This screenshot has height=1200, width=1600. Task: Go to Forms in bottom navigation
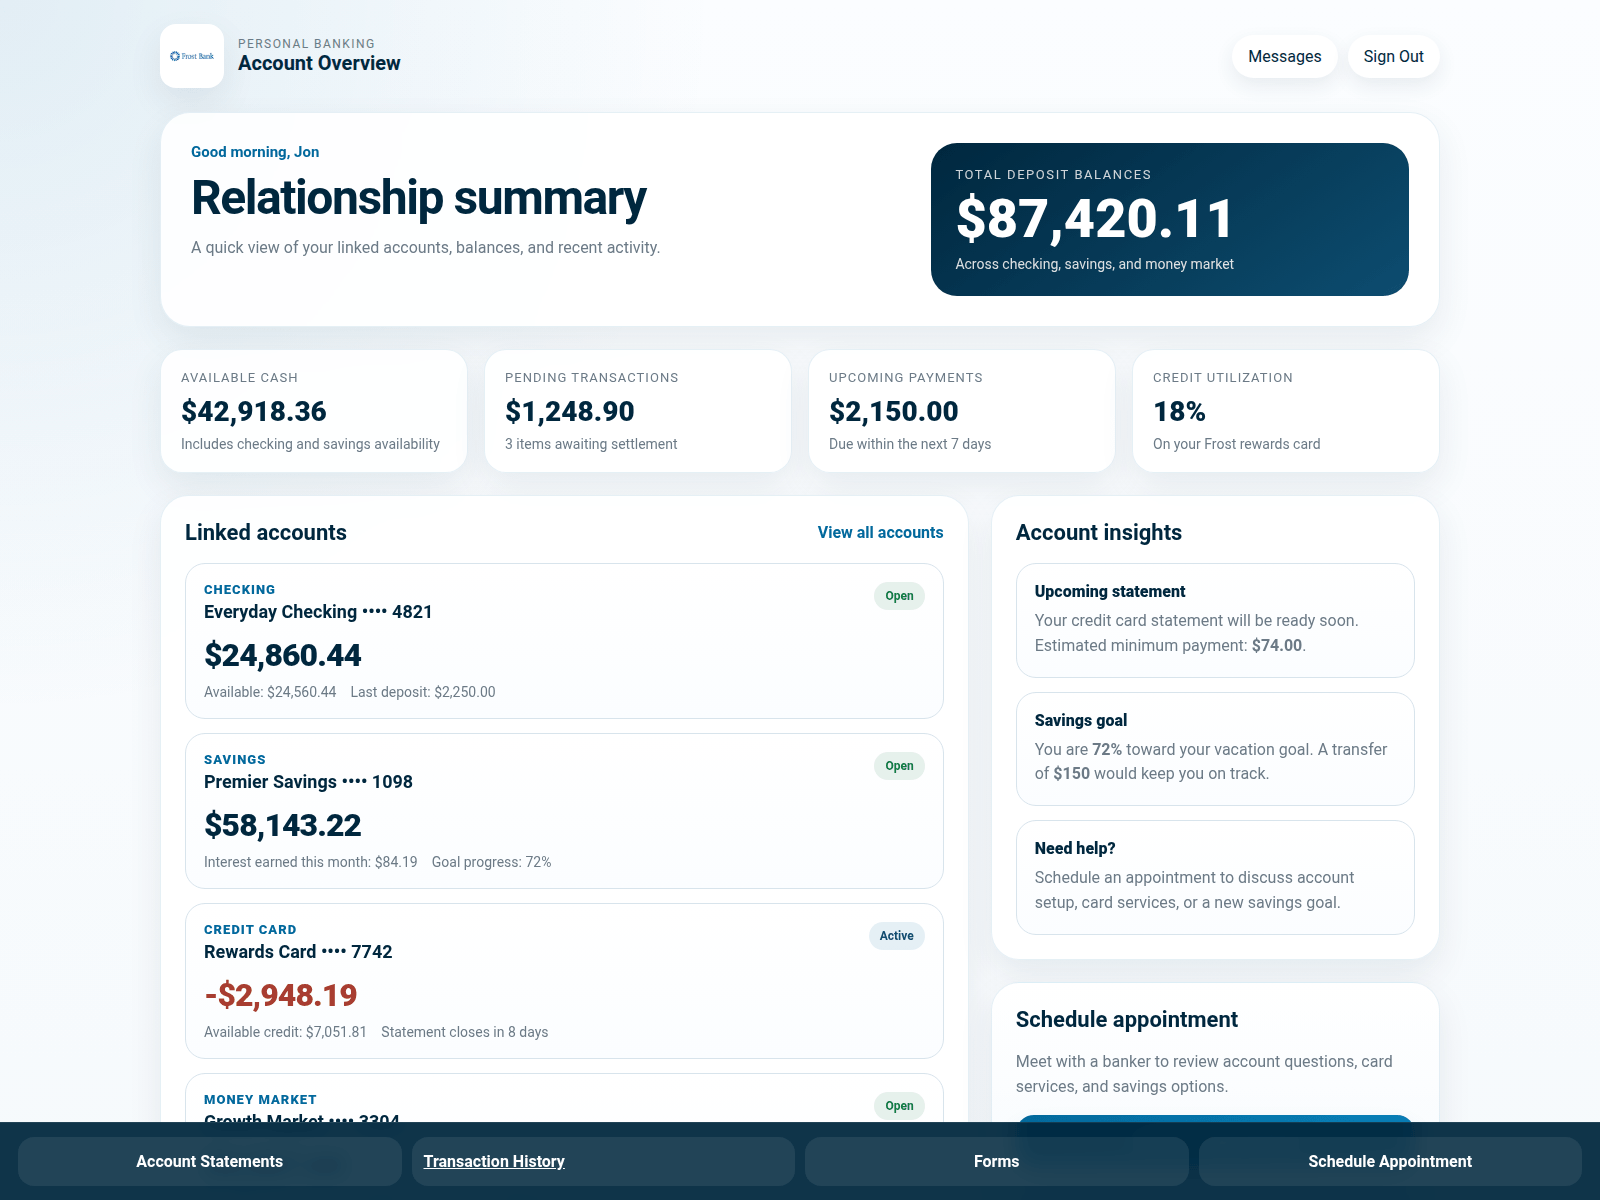tap(997, 1161)
